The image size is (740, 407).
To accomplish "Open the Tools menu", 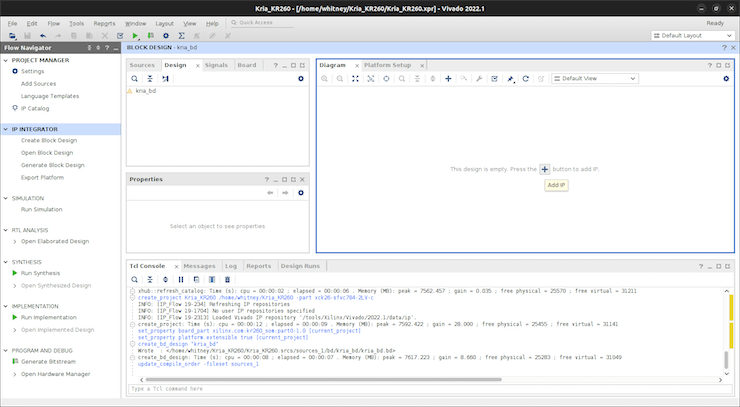I will pos(77,22).
